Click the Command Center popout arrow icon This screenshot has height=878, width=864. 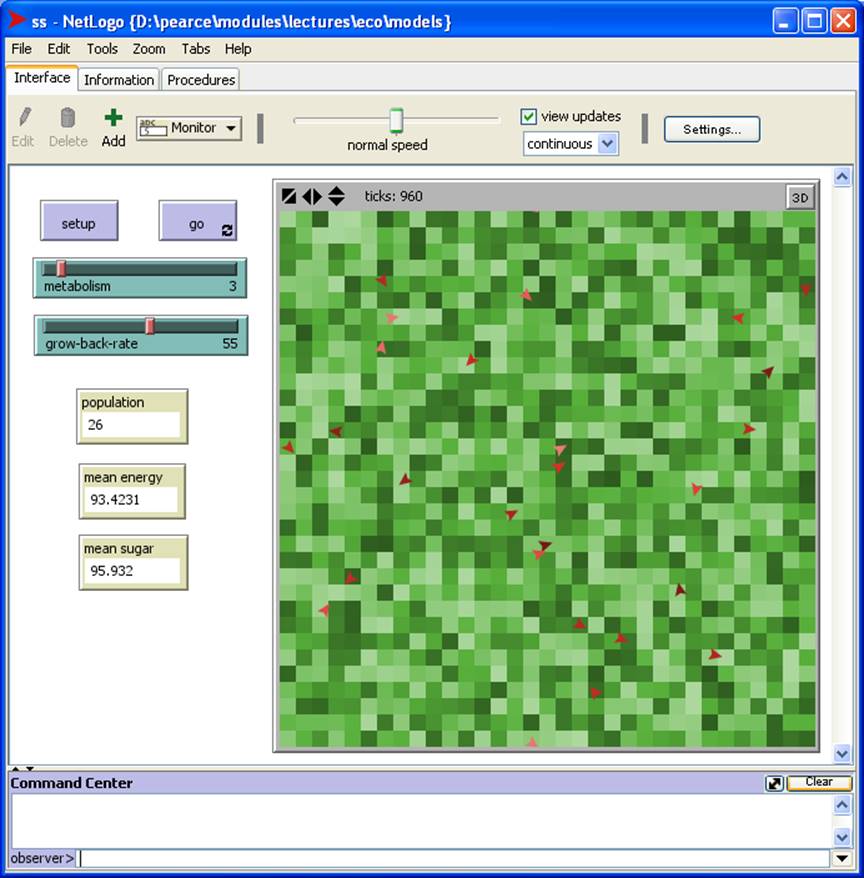(774, 783)
